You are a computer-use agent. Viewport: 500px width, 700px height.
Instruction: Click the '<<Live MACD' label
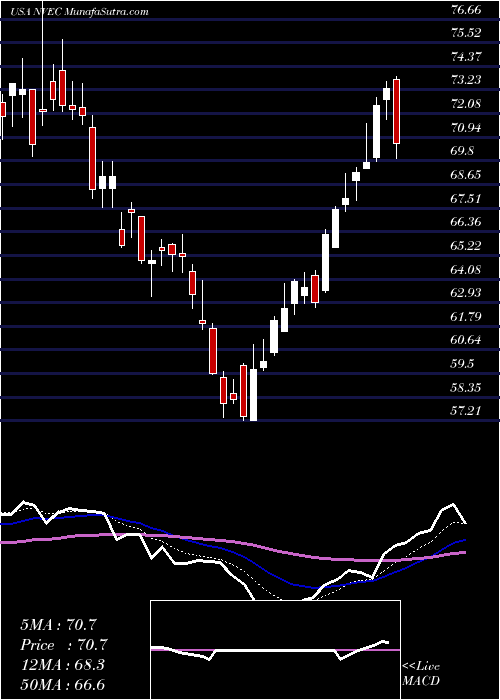[x=421, y=674]
